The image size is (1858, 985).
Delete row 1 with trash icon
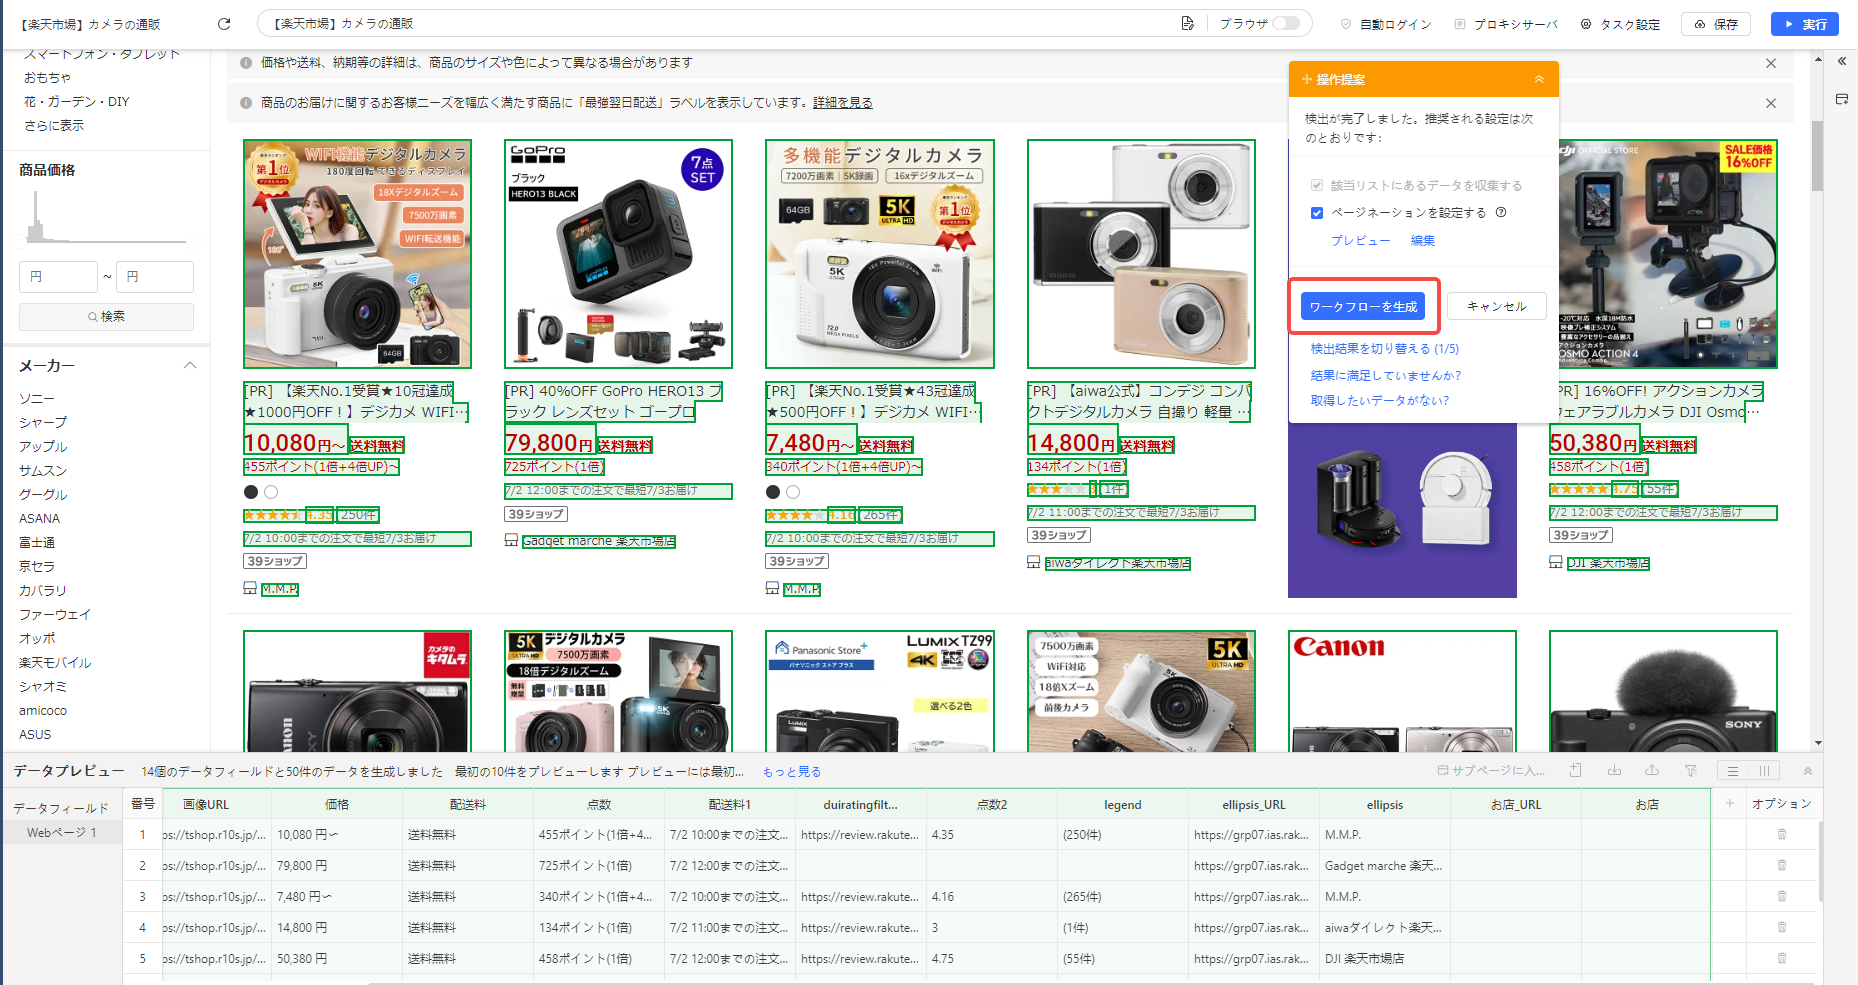point(1782,834)
